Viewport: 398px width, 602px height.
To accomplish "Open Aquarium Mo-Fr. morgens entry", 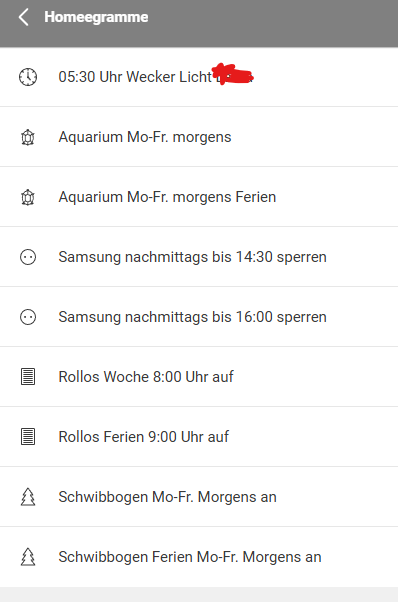I will click(199, 137).
